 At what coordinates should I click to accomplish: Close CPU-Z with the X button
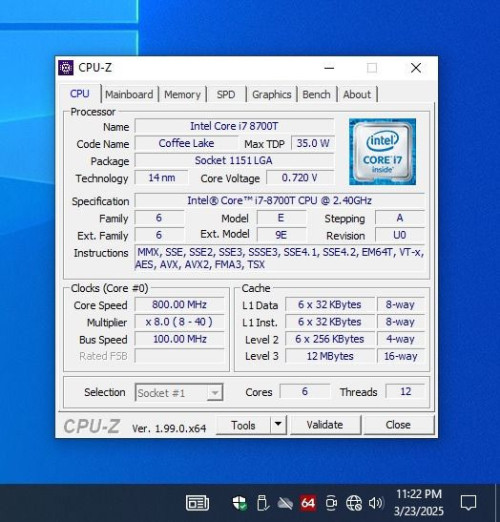tap(416, 68)
